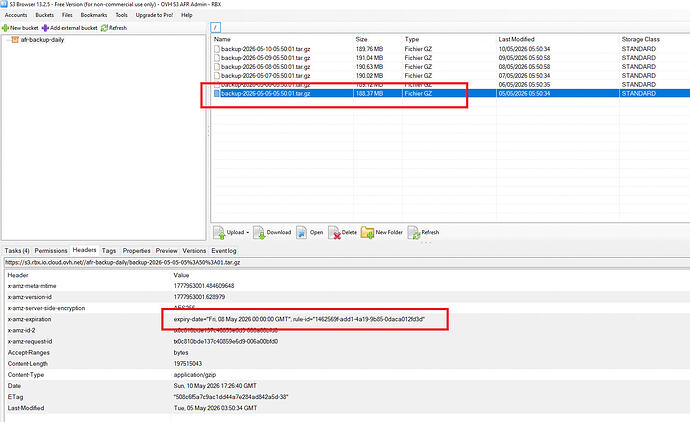Open the Buckets menu
Viewport: 690px width, 422px height.
point(44,15)
